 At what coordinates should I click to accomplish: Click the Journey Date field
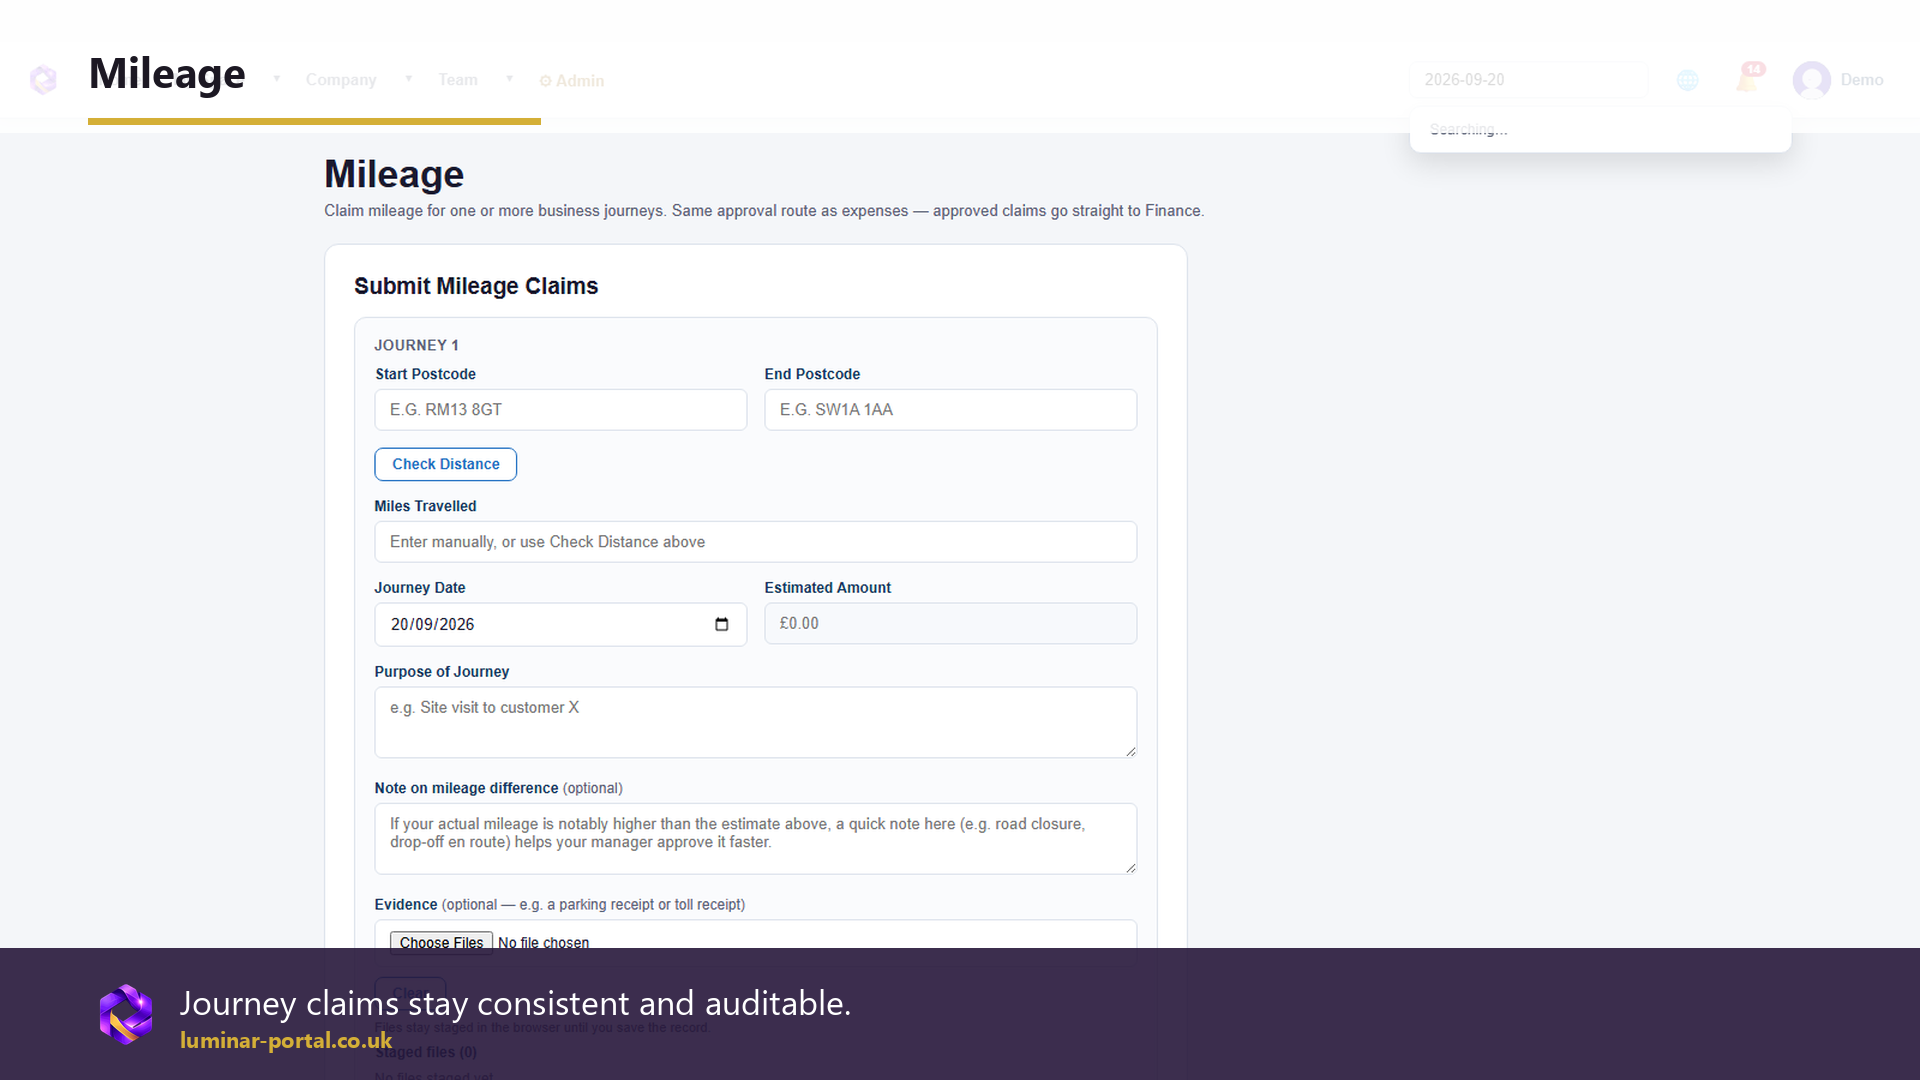pyautogui.click(x=560, y=624)
